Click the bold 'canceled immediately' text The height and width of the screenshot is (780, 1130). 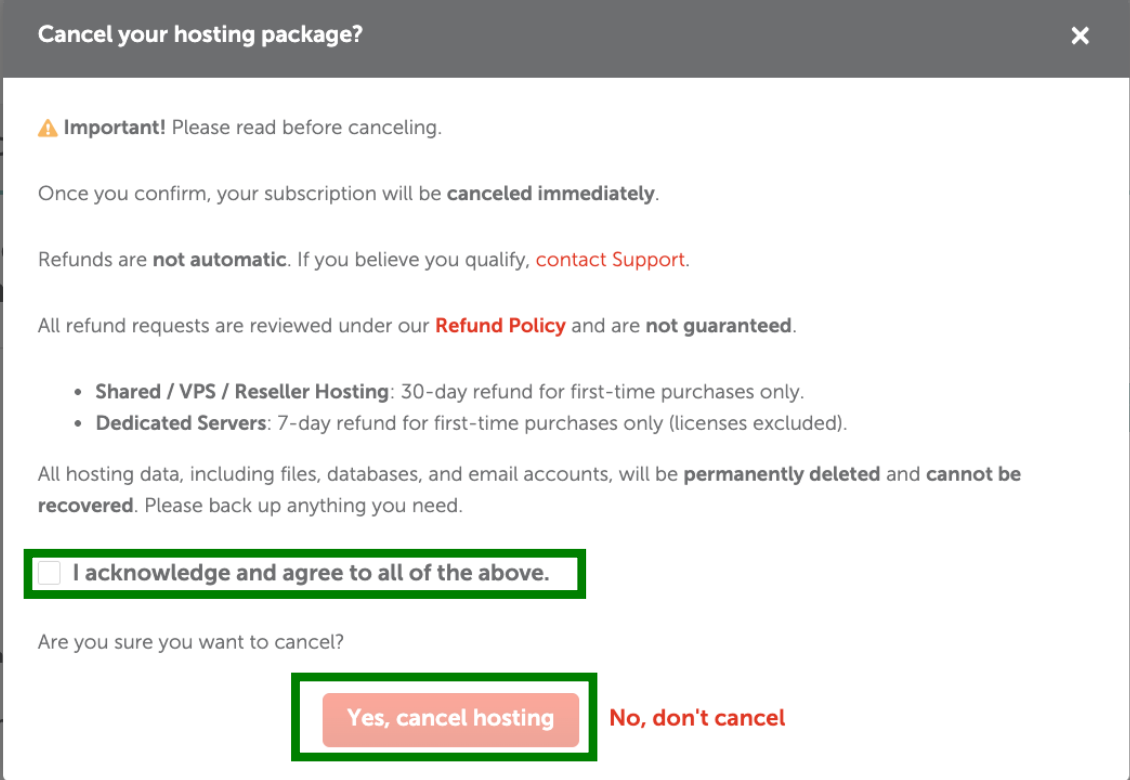tap(550, 194)
